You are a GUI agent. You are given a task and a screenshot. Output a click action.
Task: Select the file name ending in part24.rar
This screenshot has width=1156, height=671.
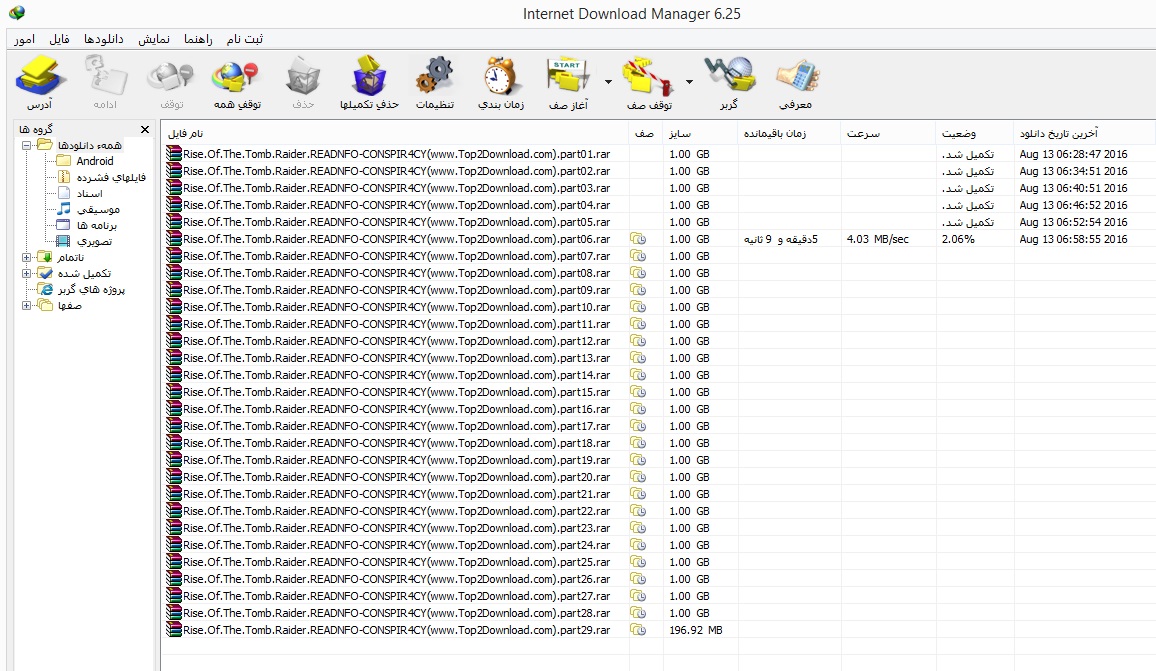397,545
